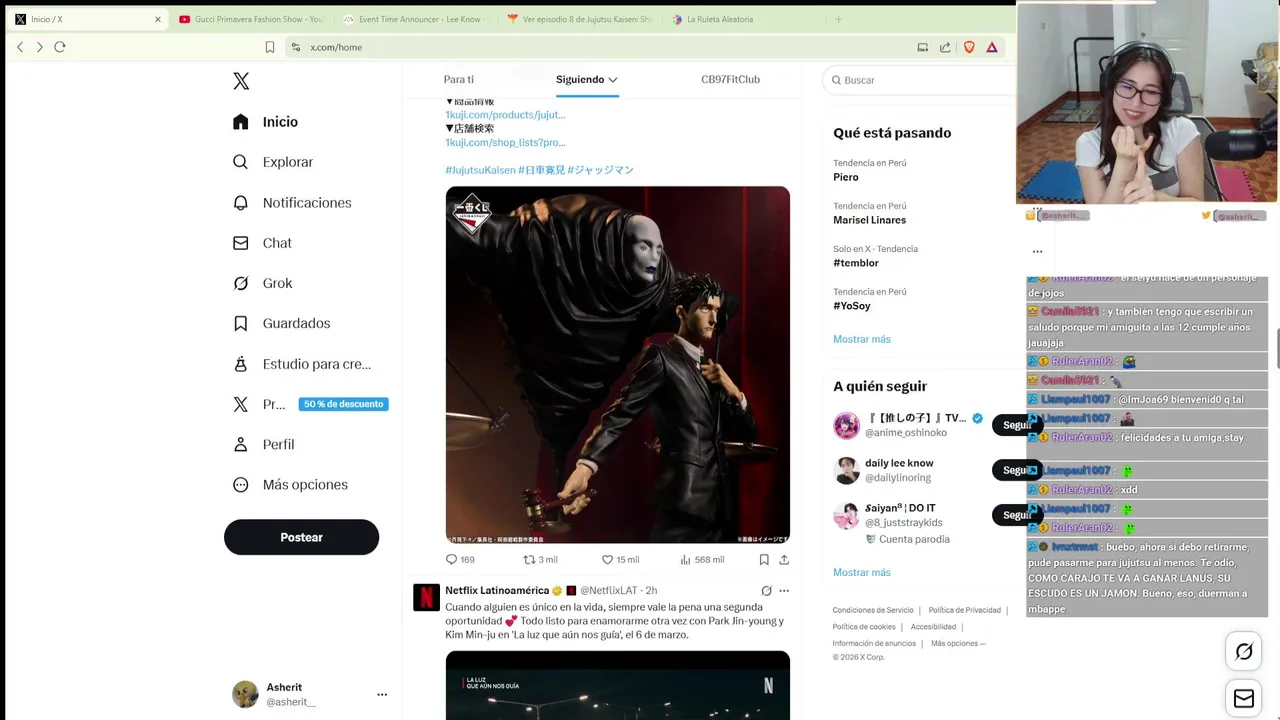Open floating messages envelope button
1280x720 pixels.
click(1244, 699)
